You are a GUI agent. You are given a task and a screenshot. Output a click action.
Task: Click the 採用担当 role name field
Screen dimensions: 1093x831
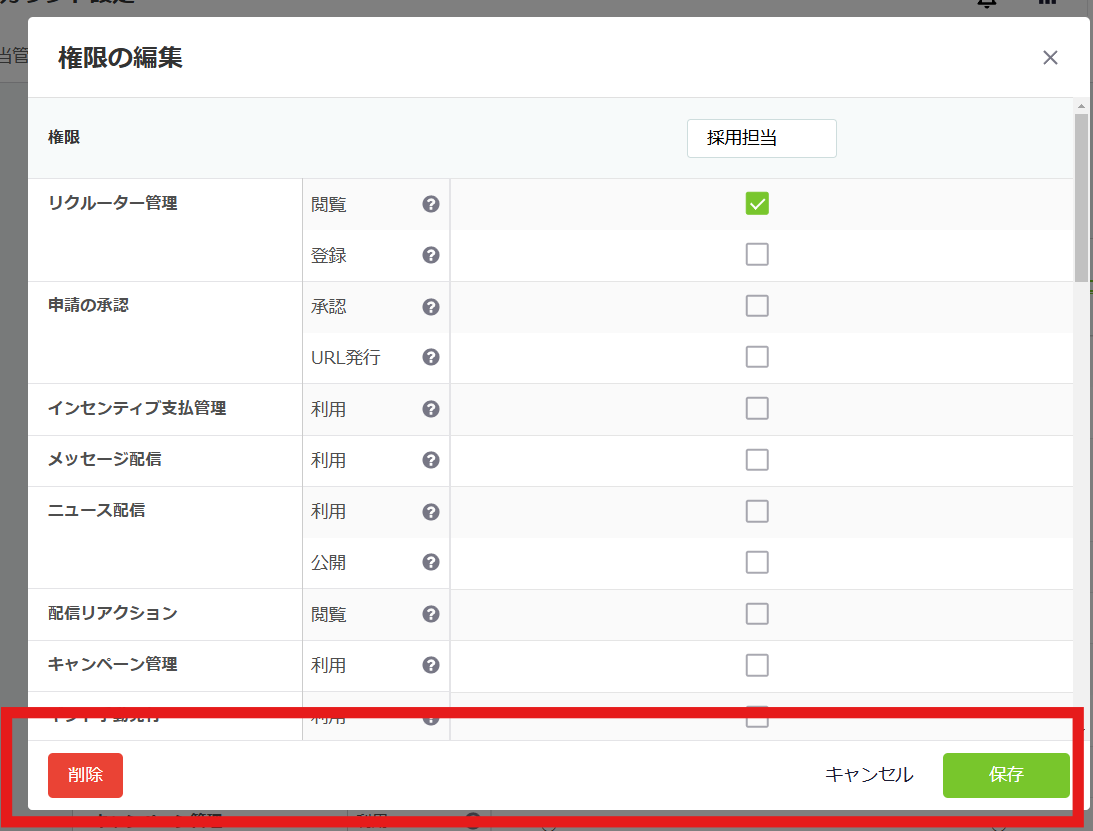coord(761,139)
